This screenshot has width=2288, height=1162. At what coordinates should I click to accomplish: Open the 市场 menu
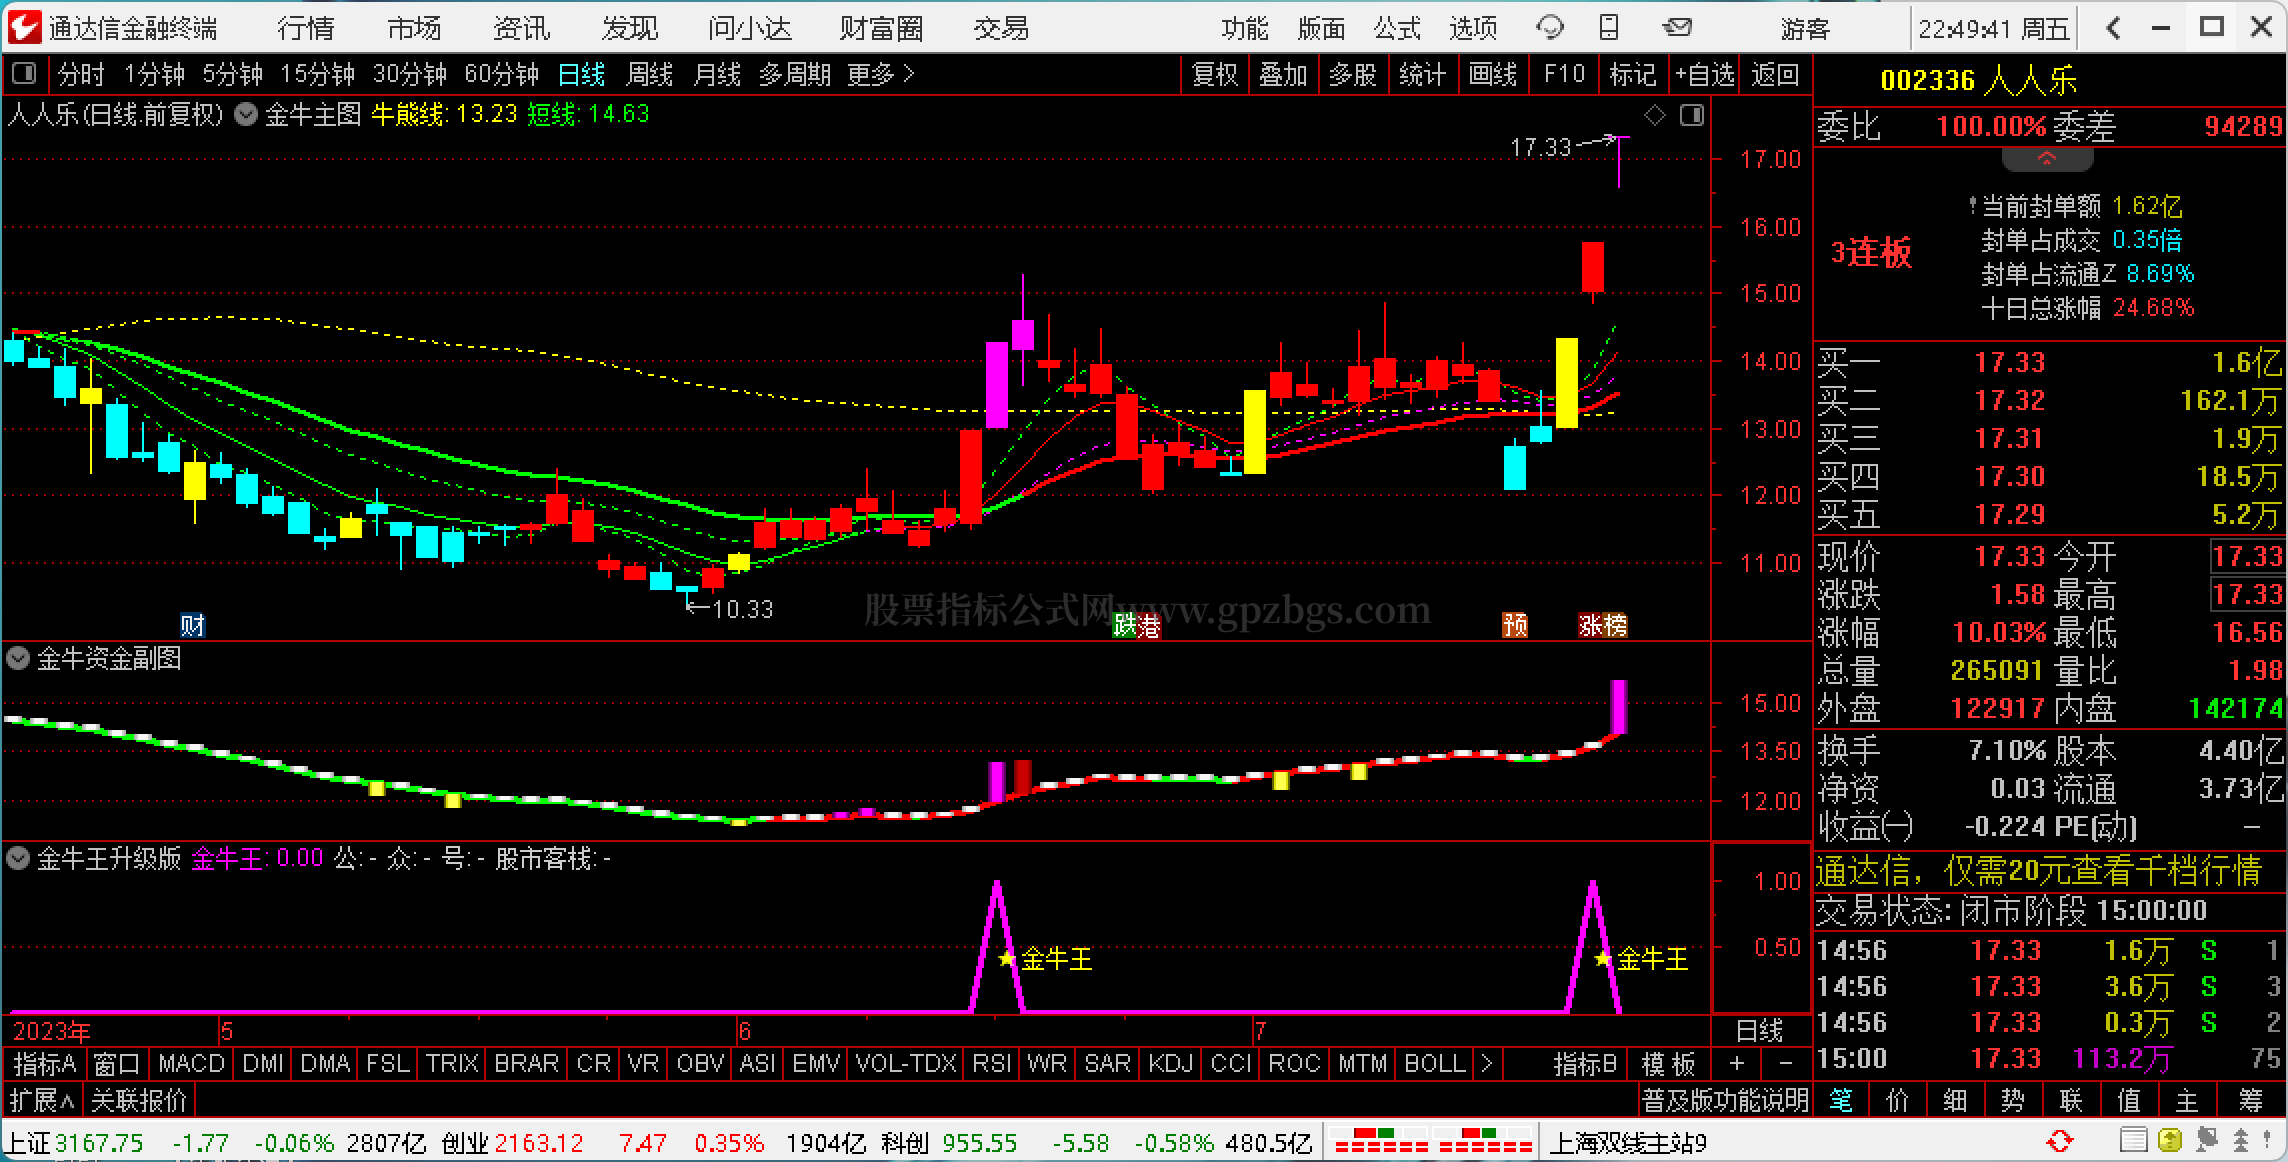[414, 28]
